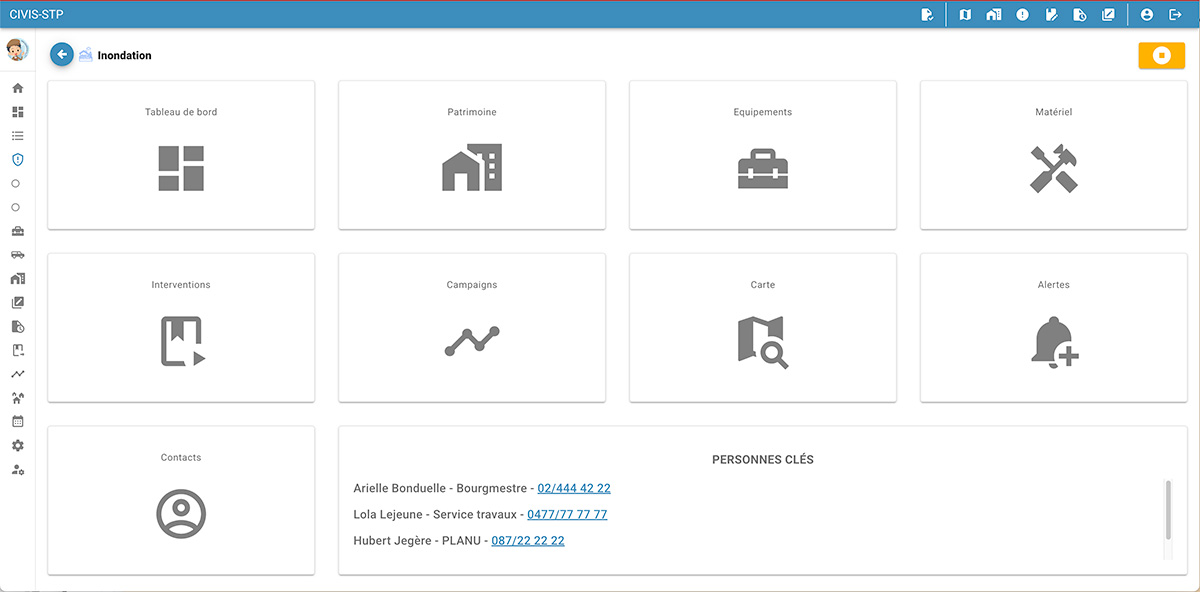Click the PLANU phone number 087/22 22 22

point(528,541)
